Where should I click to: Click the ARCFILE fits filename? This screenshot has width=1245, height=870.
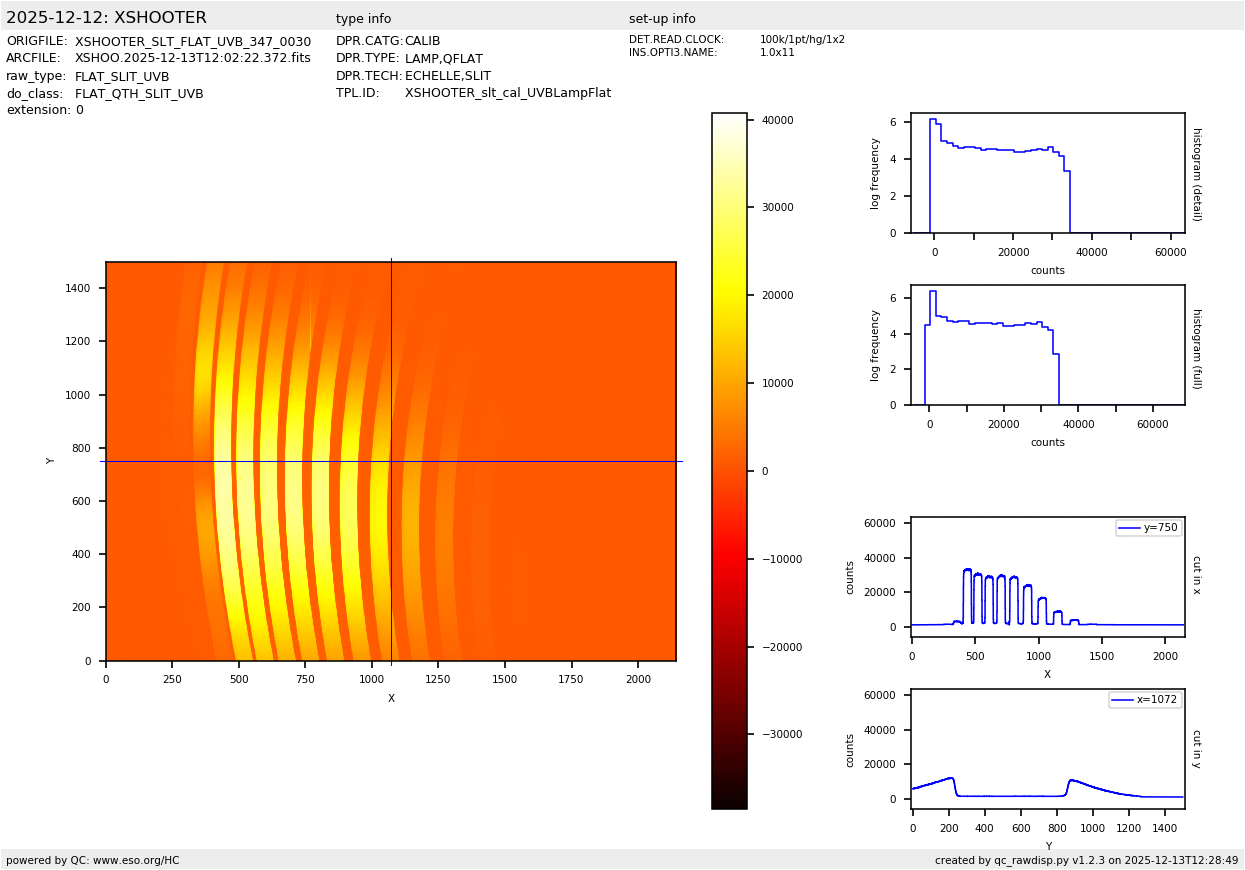pyautogui.click(x=192, y=58)
